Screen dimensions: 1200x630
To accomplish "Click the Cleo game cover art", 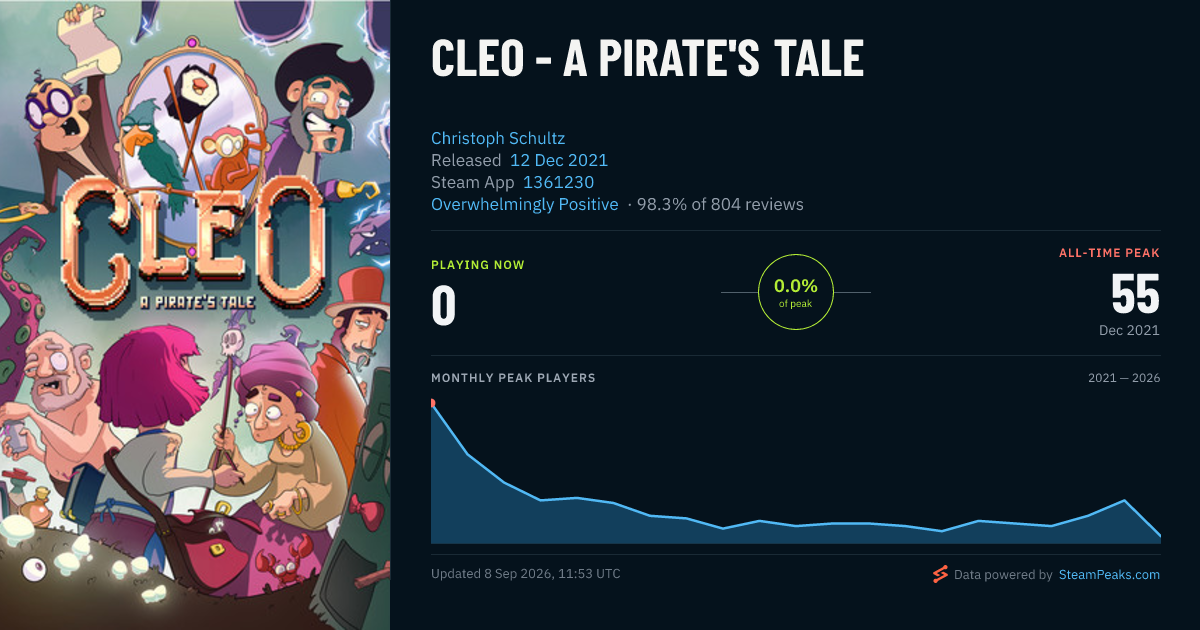I will click(195, 315).
